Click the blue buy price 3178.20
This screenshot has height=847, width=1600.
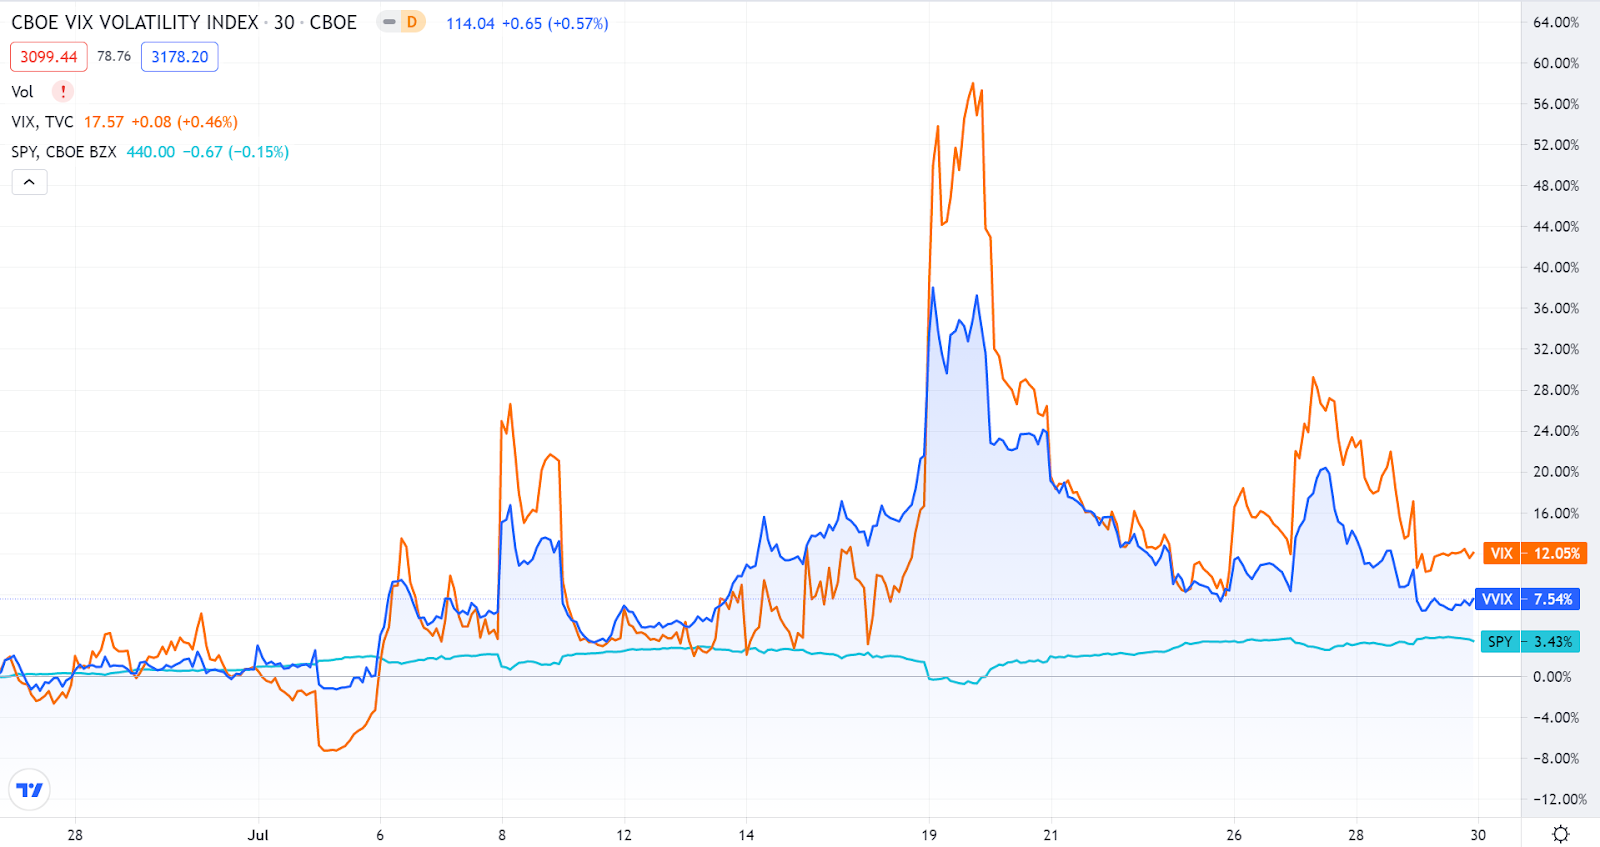click(180, 57)
